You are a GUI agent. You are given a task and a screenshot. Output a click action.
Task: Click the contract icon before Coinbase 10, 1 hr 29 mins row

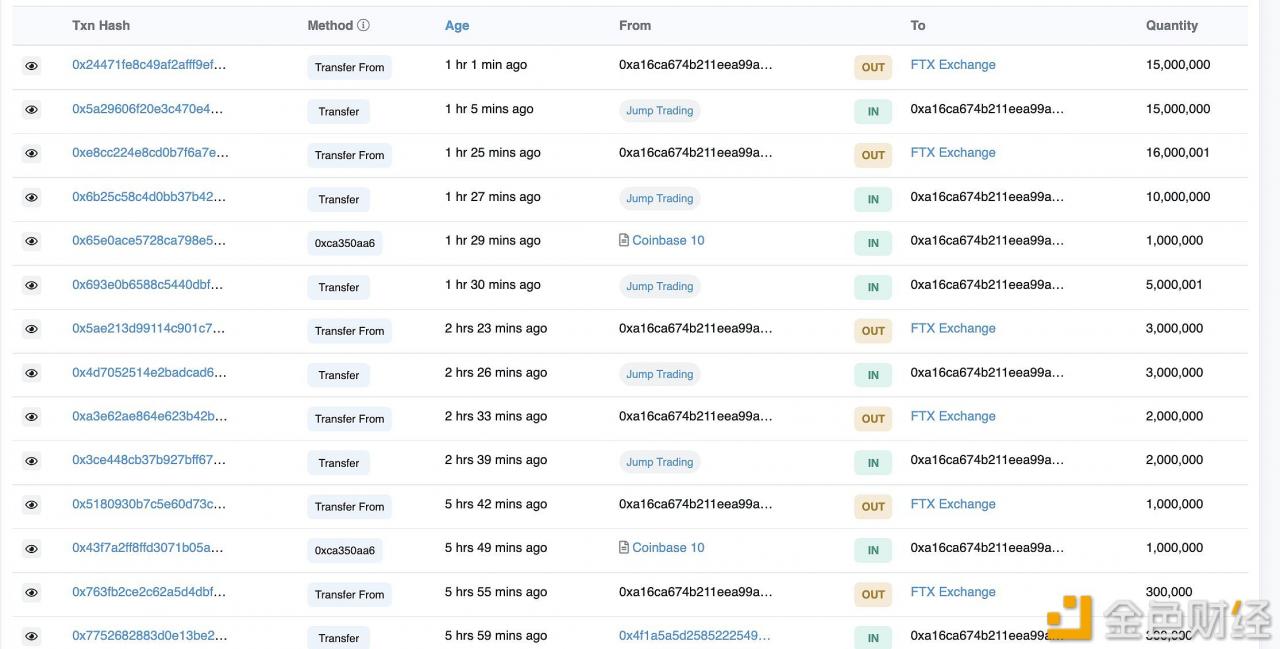pyautogui.click(x=624, y=241)
